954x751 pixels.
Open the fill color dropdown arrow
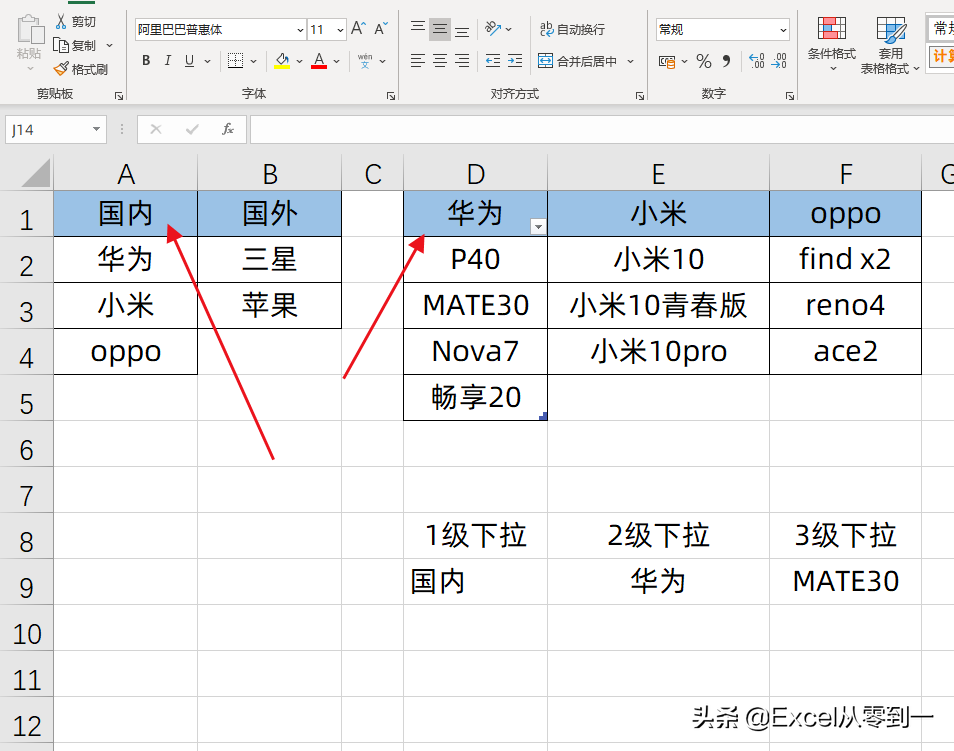coord(299,61)
